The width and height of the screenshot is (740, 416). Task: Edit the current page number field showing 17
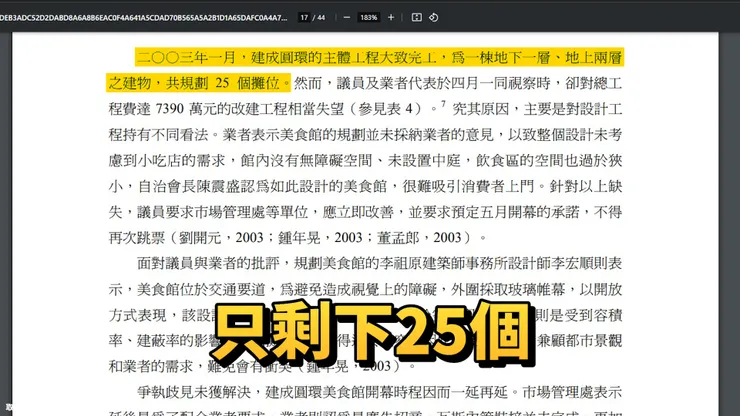(x=304, y=17)
